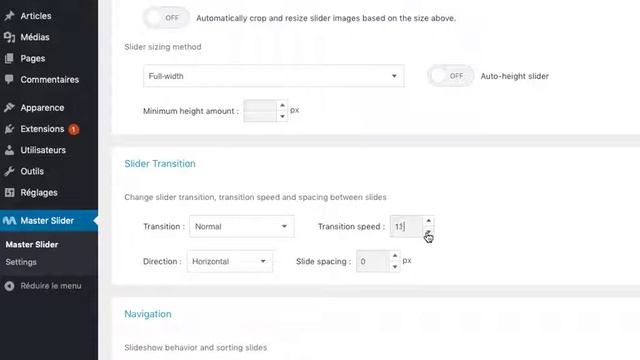Viewport: 640px width, 360px height.
Task: Open Master Slider Settings submenu
Action: coord(21,262)
